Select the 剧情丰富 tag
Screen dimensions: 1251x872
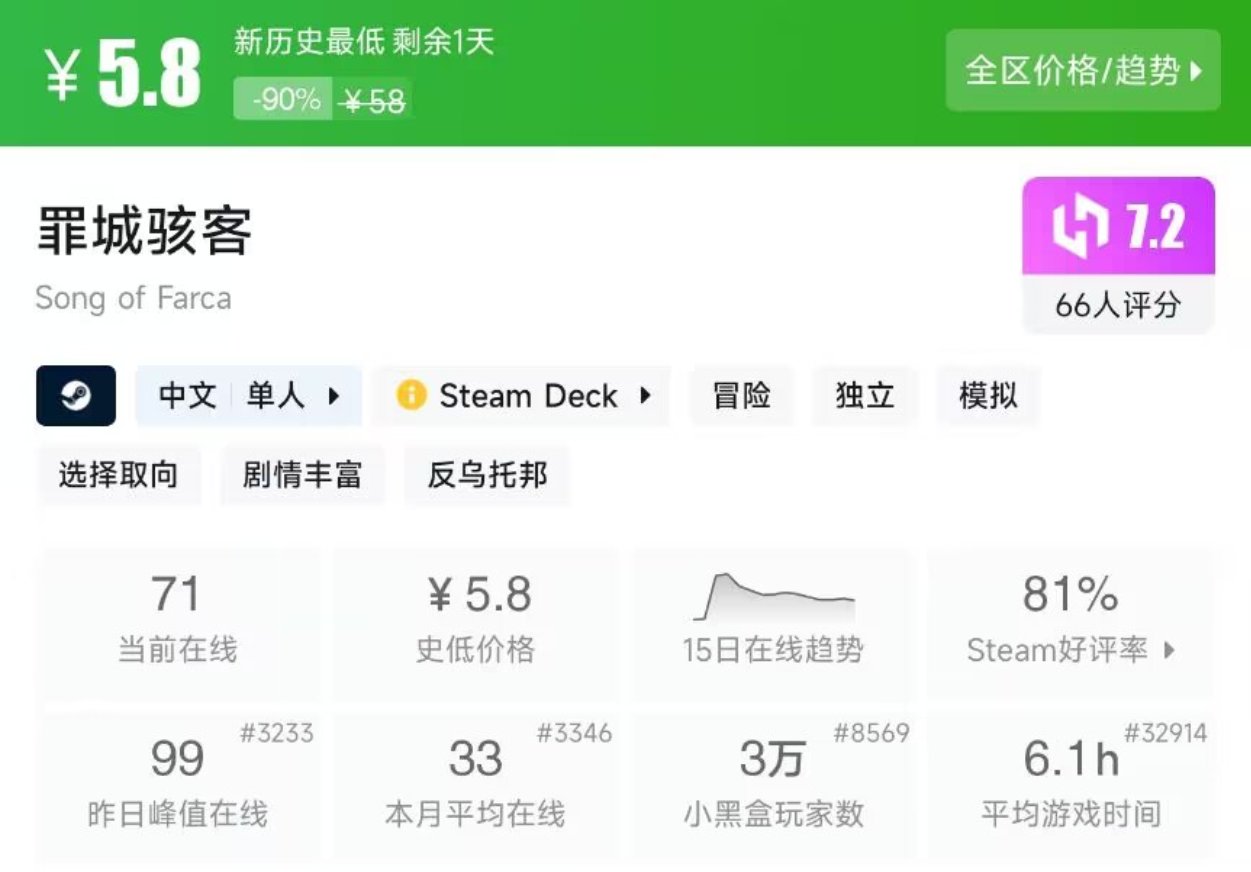click(x=303, y=476)
